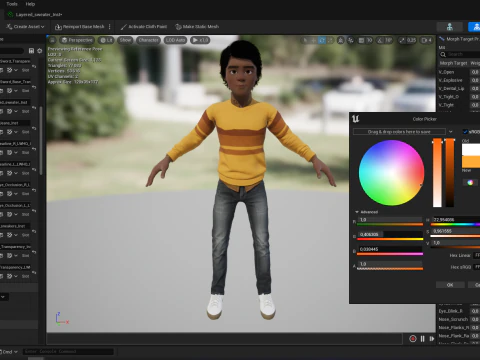
Task: Toggle the sRGB preview checkbox
Action: [465, 132]
